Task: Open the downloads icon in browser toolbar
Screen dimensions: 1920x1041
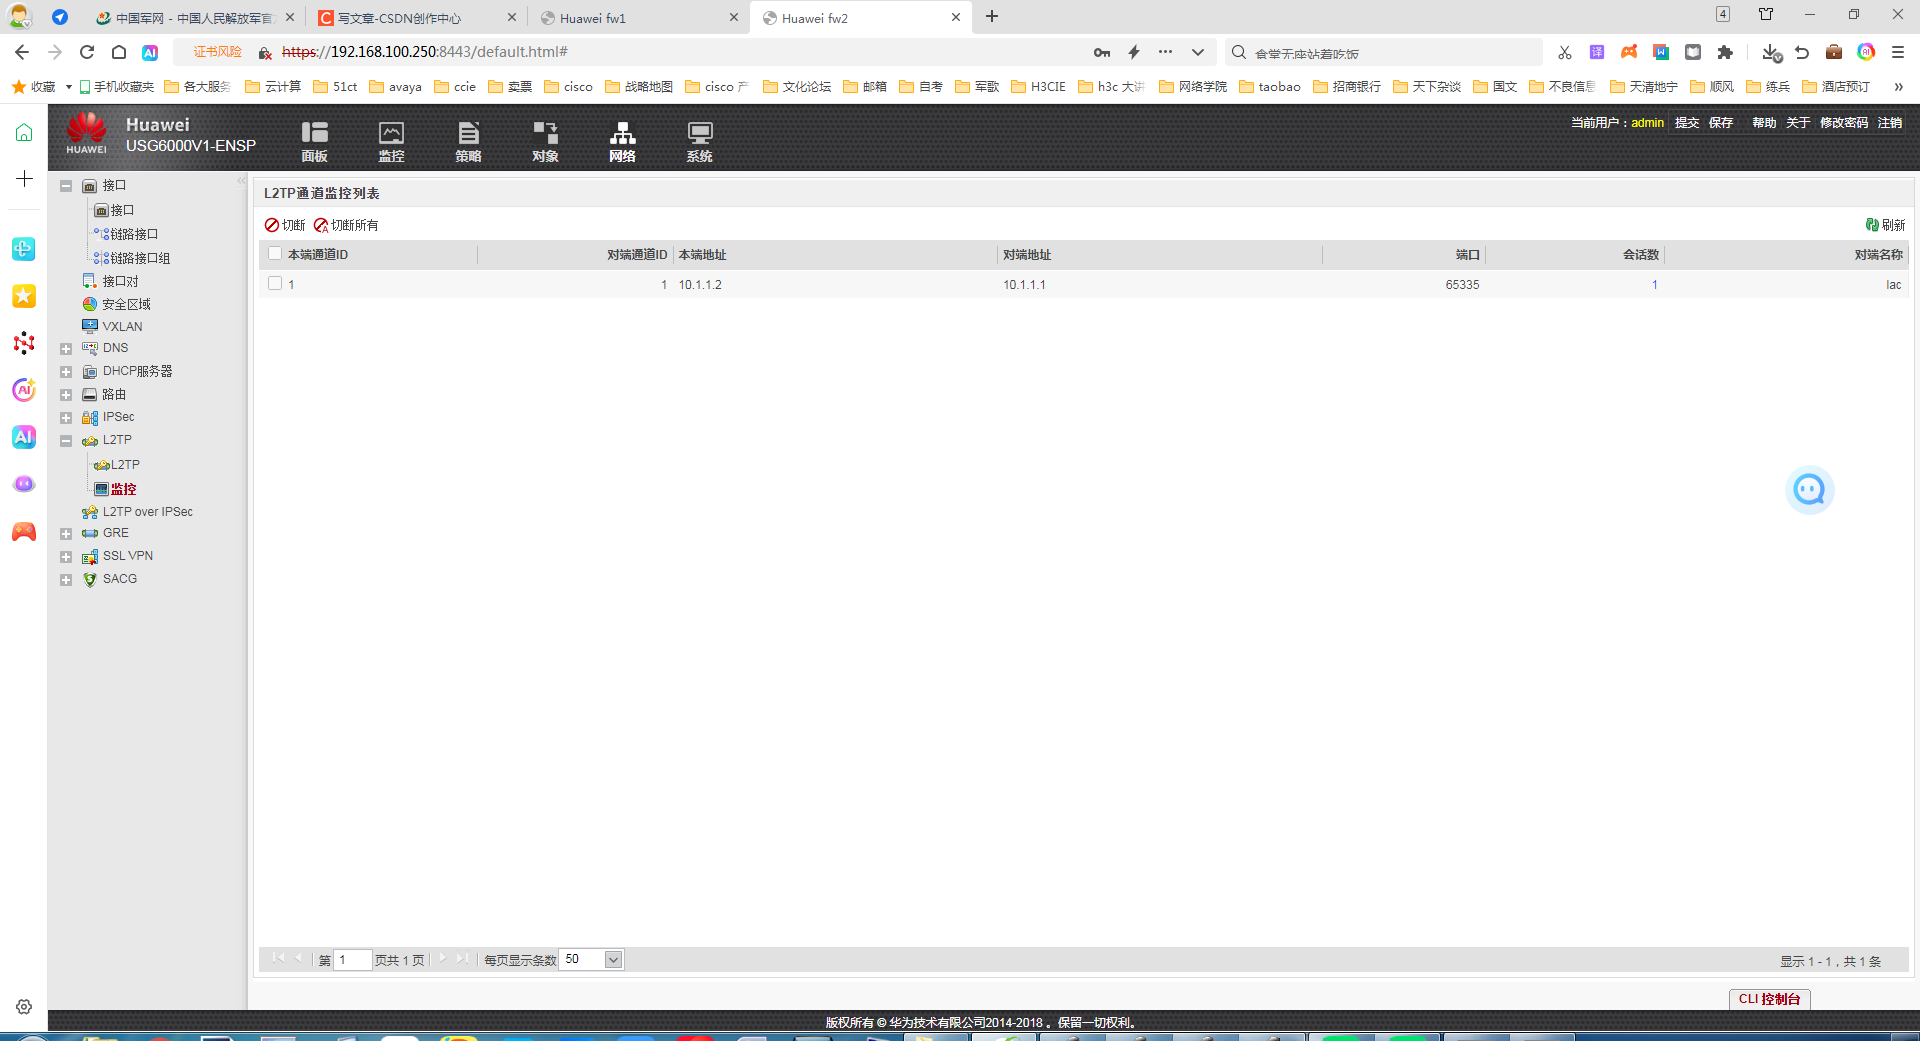Action: [x=1771, y=52]
